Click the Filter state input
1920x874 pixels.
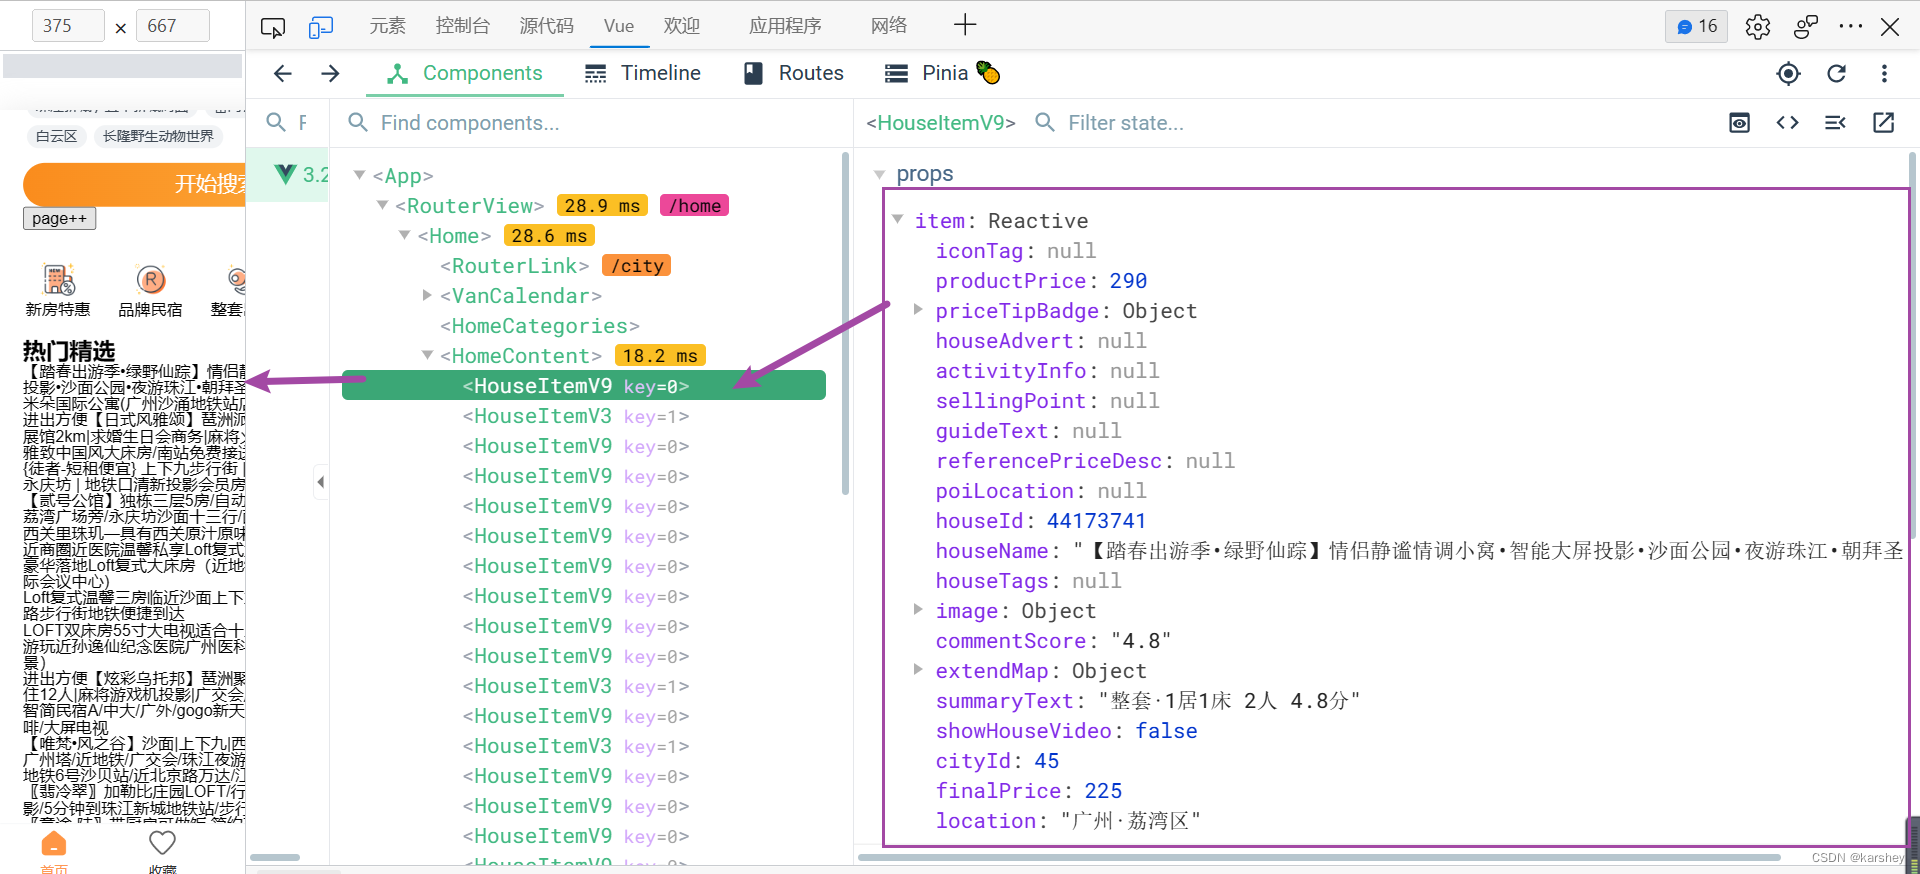click(1370, 123)
